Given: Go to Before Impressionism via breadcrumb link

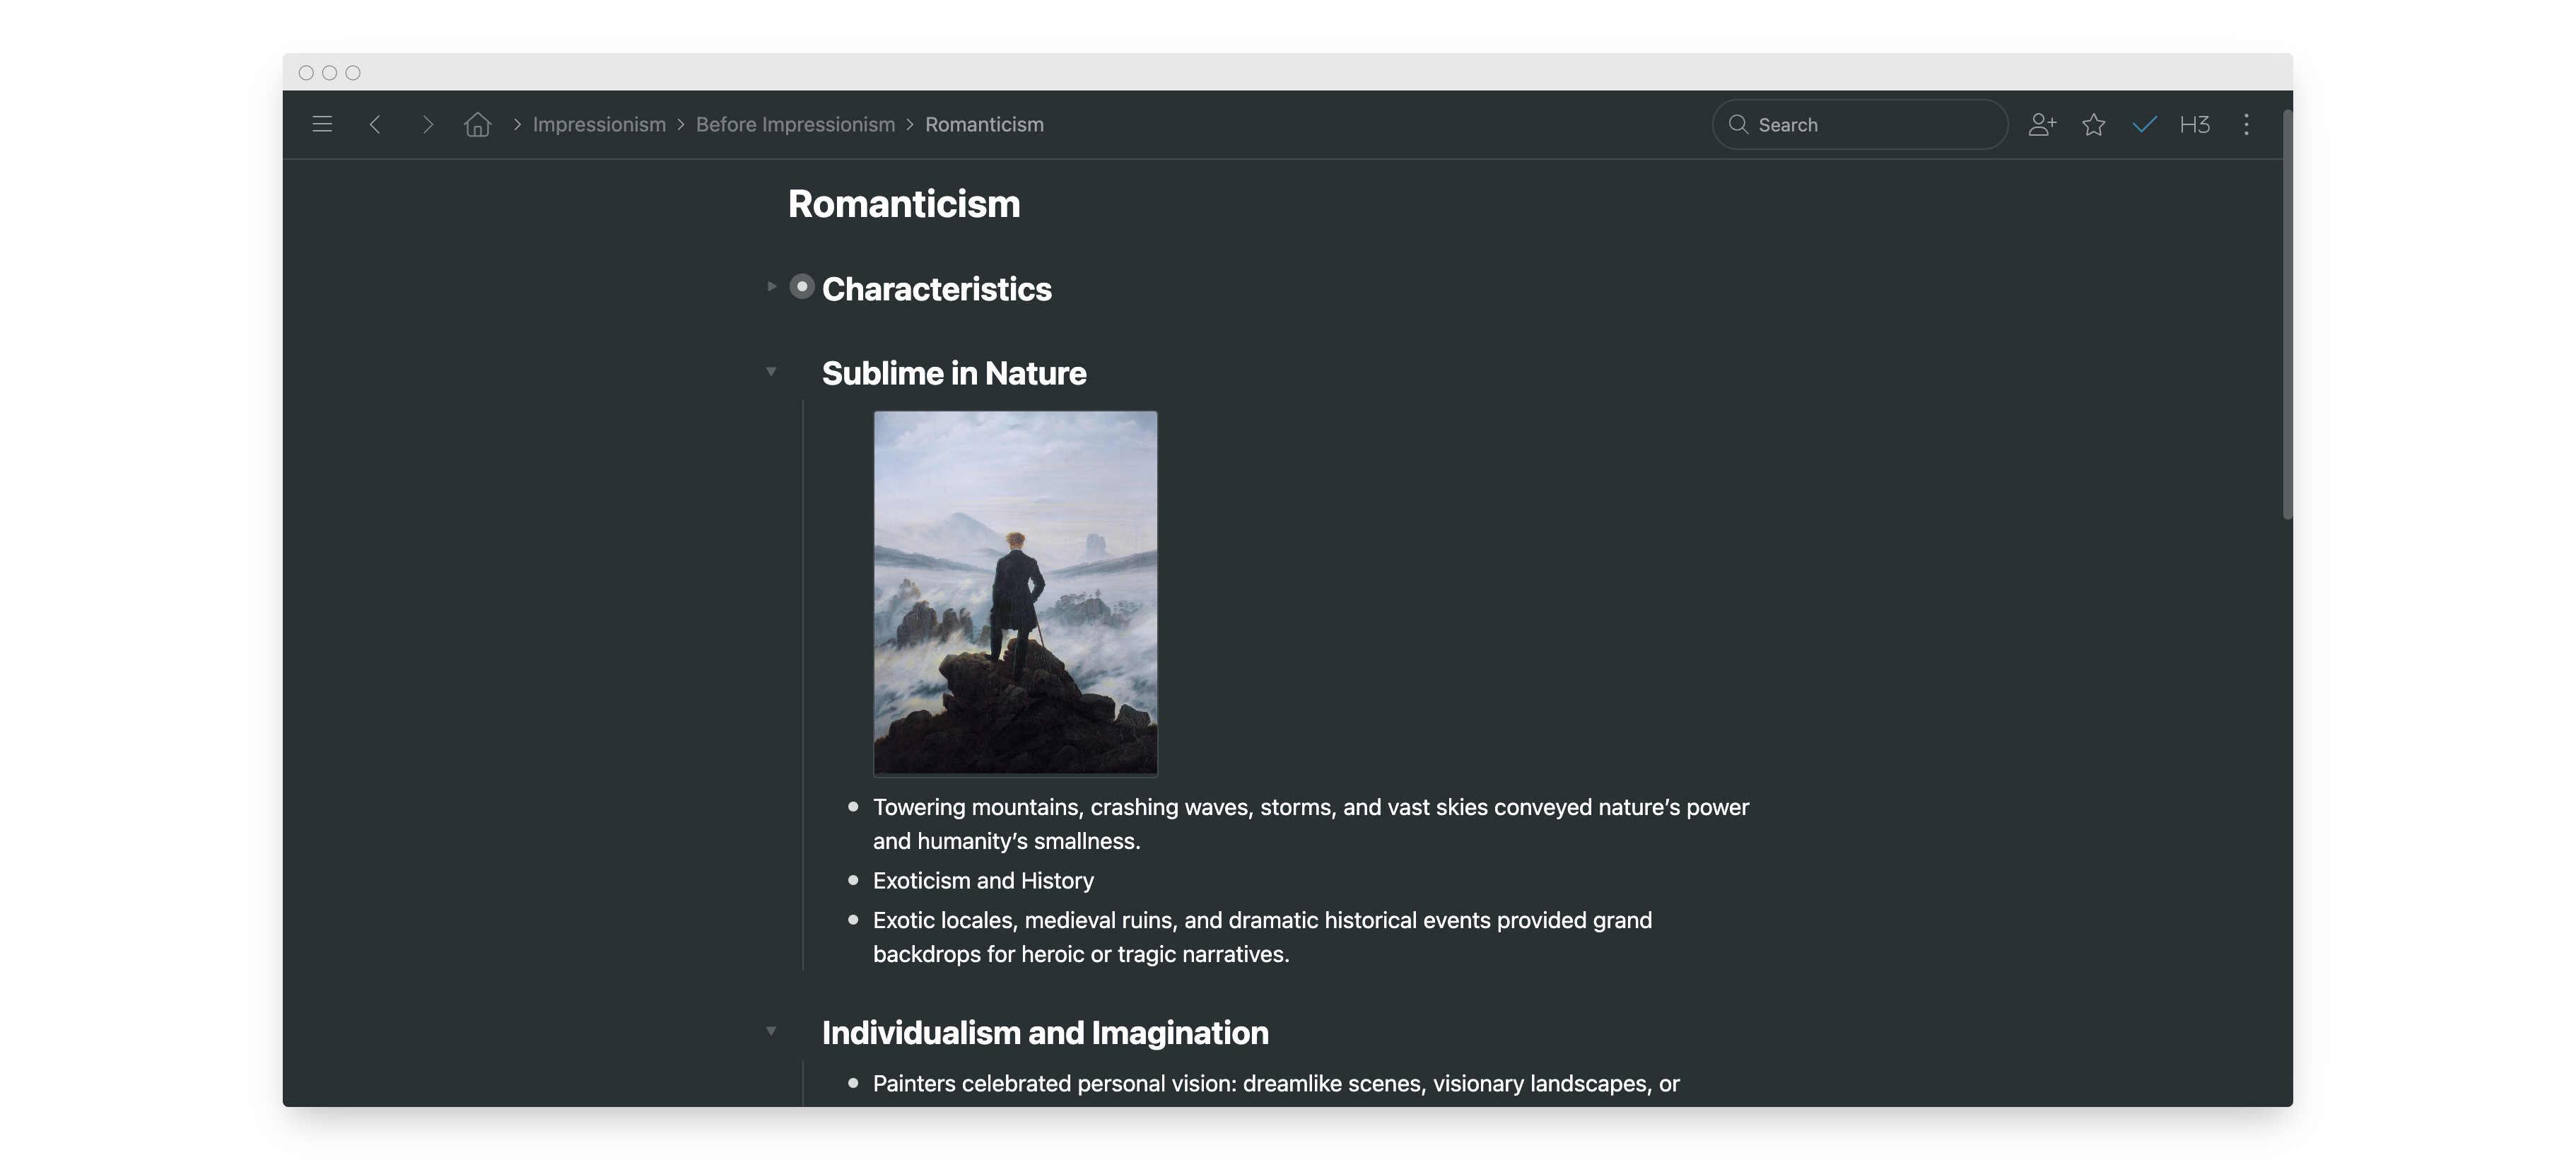Looking at the screenshot, I should coord(794,124).
